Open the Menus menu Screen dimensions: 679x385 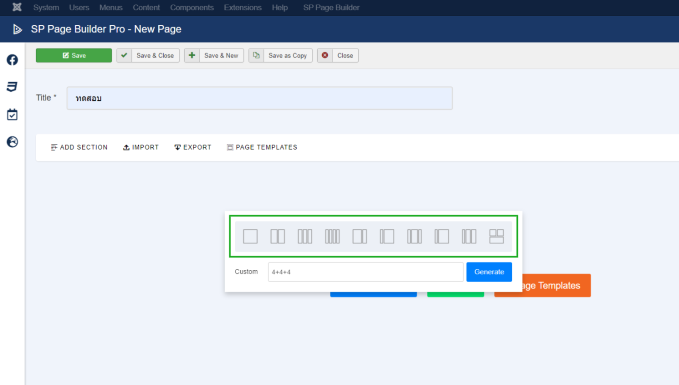click(111, 7)
